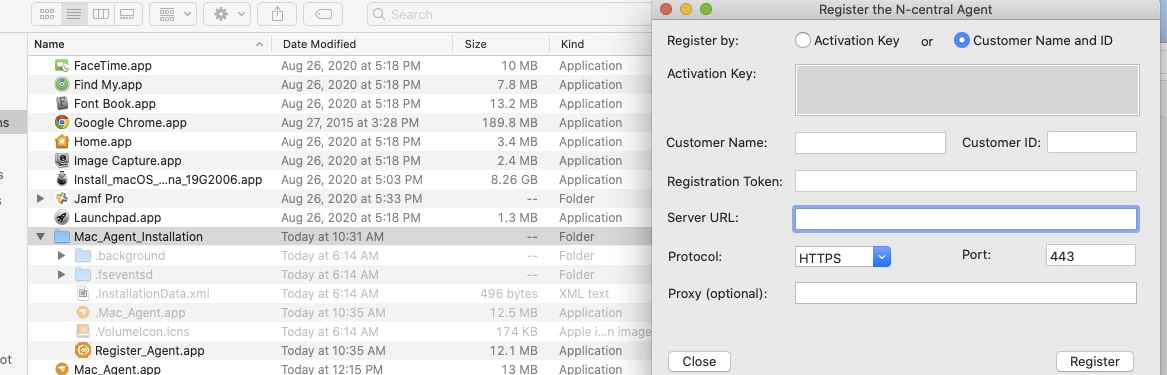Switch Finder to column view
The height and width of the screenshot is (375, 1167).
tap(100, 14)
